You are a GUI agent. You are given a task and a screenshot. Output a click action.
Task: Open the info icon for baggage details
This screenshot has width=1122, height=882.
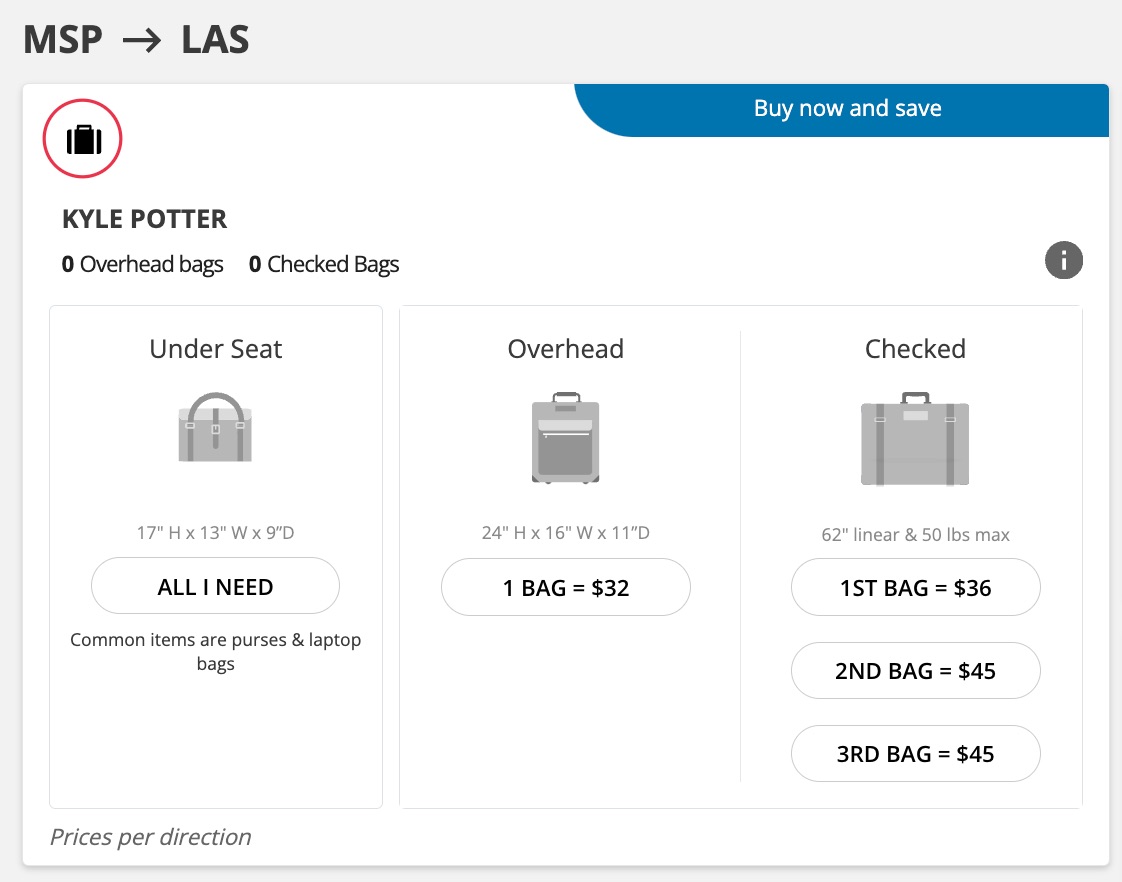point(1064,260)
